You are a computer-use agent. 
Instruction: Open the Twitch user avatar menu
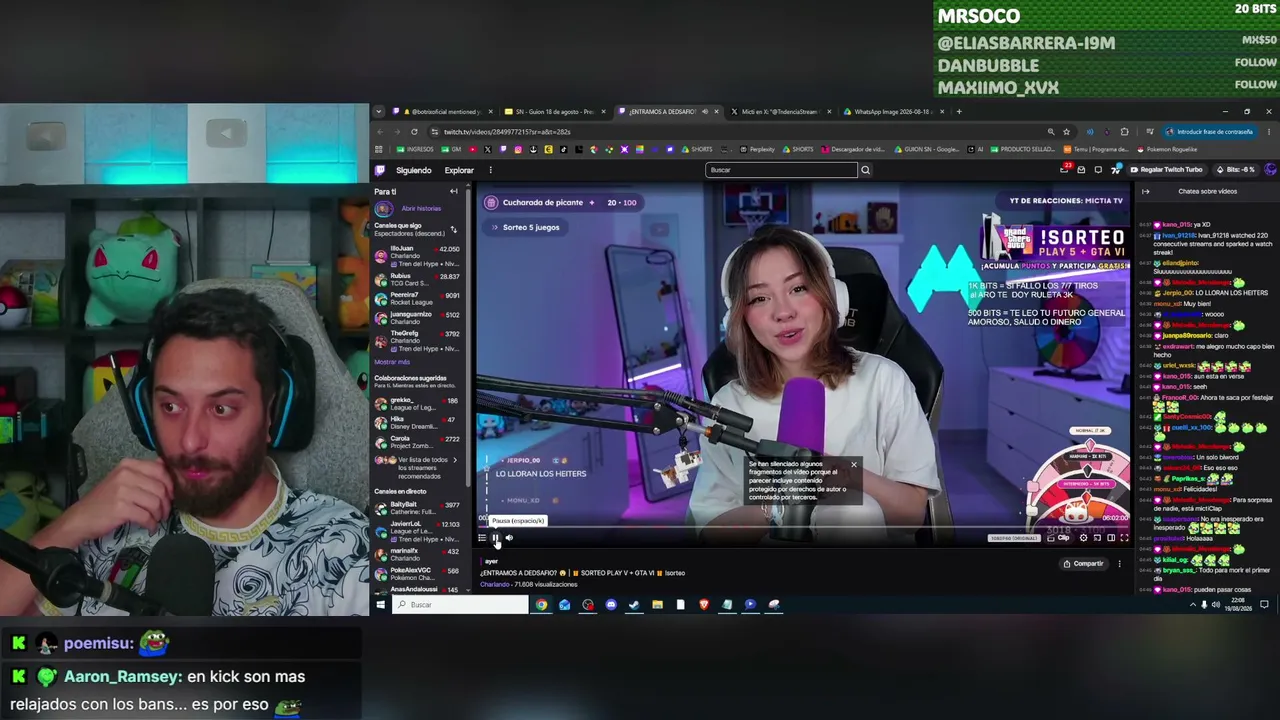[x=1270, y=170]
